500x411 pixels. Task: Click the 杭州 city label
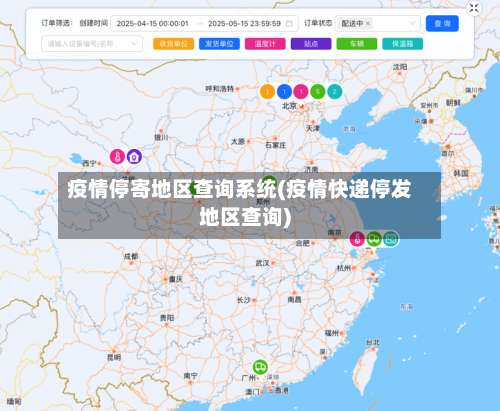point(344,268)
